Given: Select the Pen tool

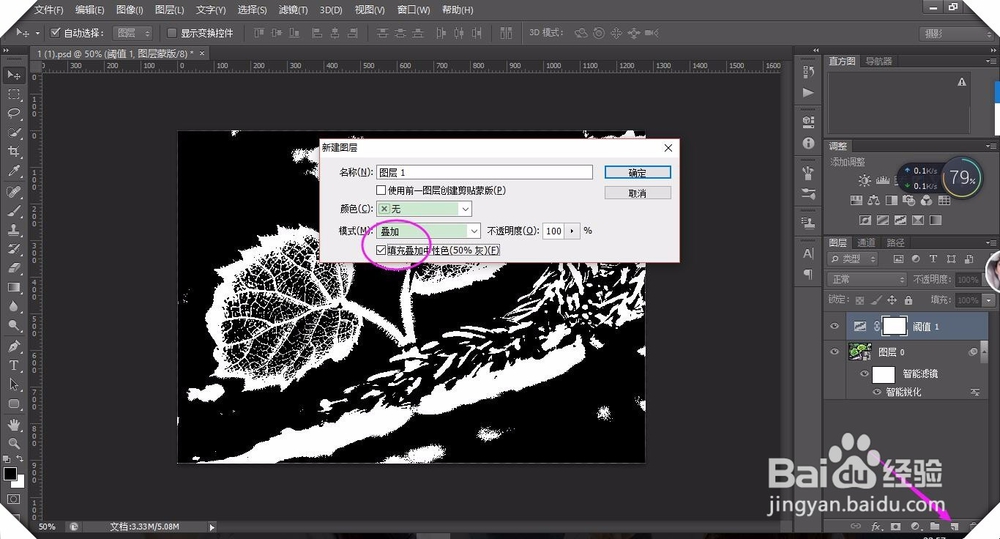Looking at the screenshot, I should tap(13, 346).
